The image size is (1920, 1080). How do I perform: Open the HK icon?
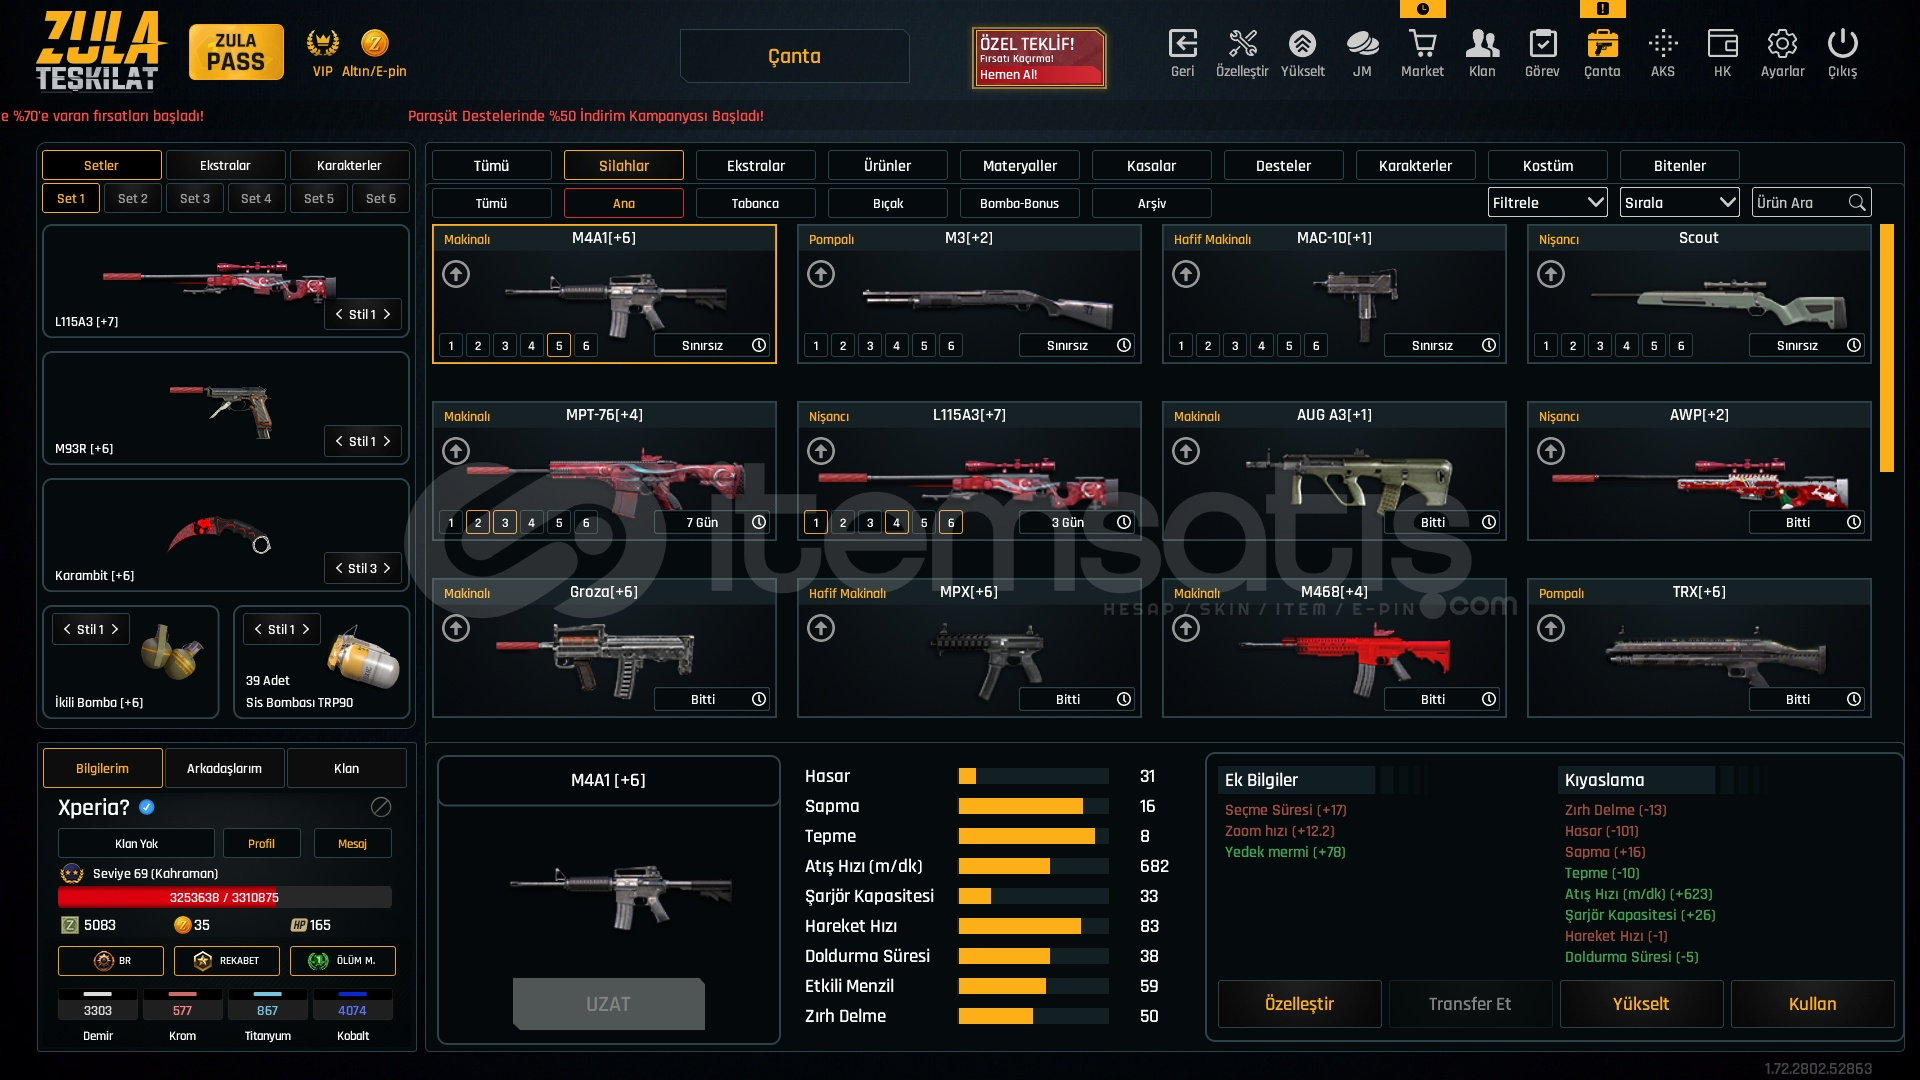pyautogui.click(x=1722, y=44)
